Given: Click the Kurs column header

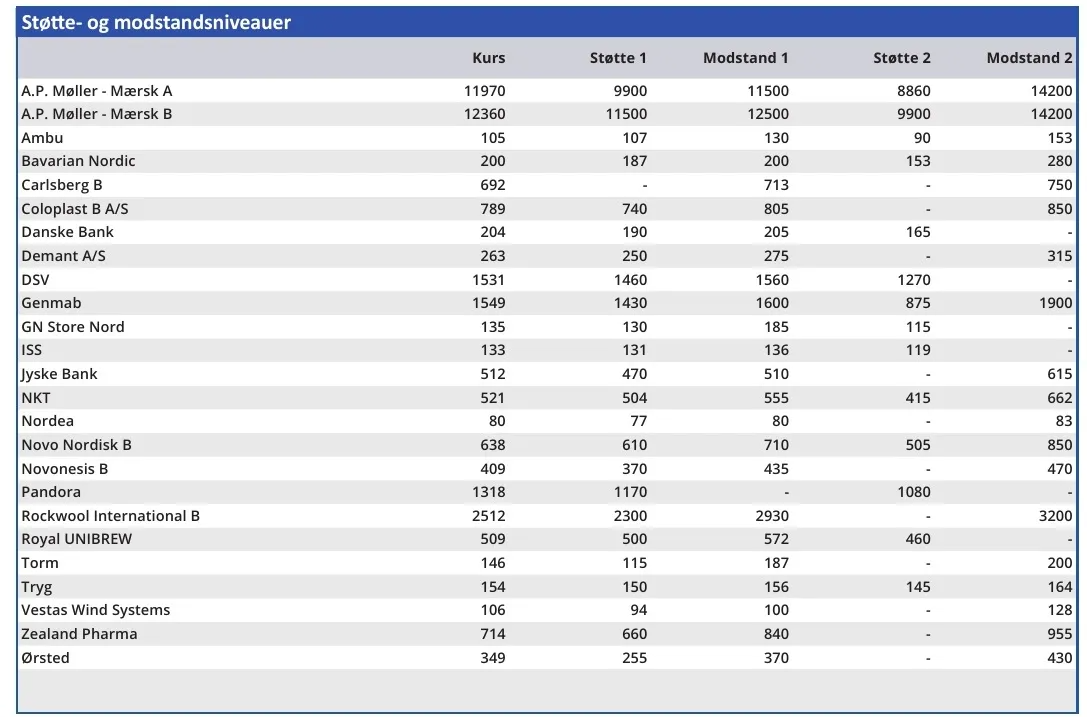Looking at the screenshot, I should click(x=488, y=58).
